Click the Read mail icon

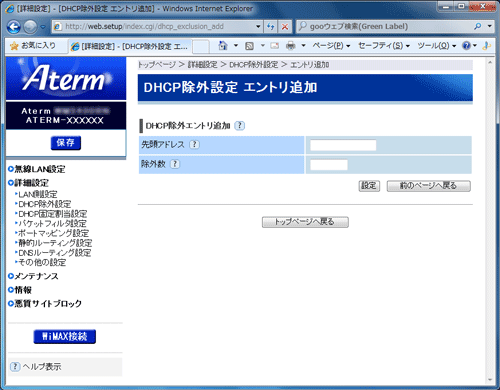click(275, 46)
